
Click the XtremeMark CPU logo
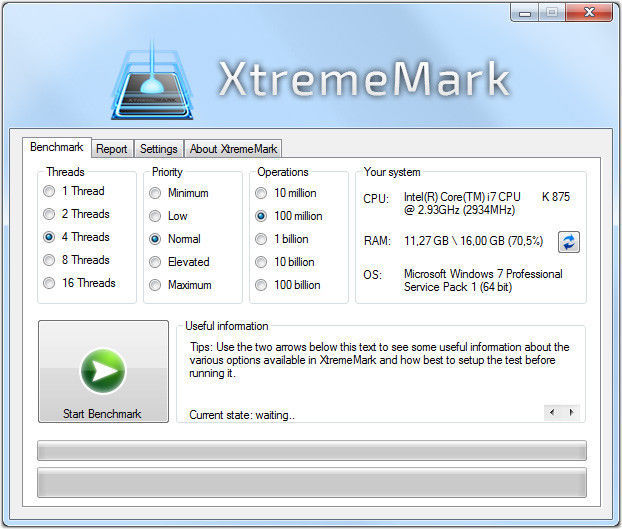pyautogui.click(x=152, y=80)
